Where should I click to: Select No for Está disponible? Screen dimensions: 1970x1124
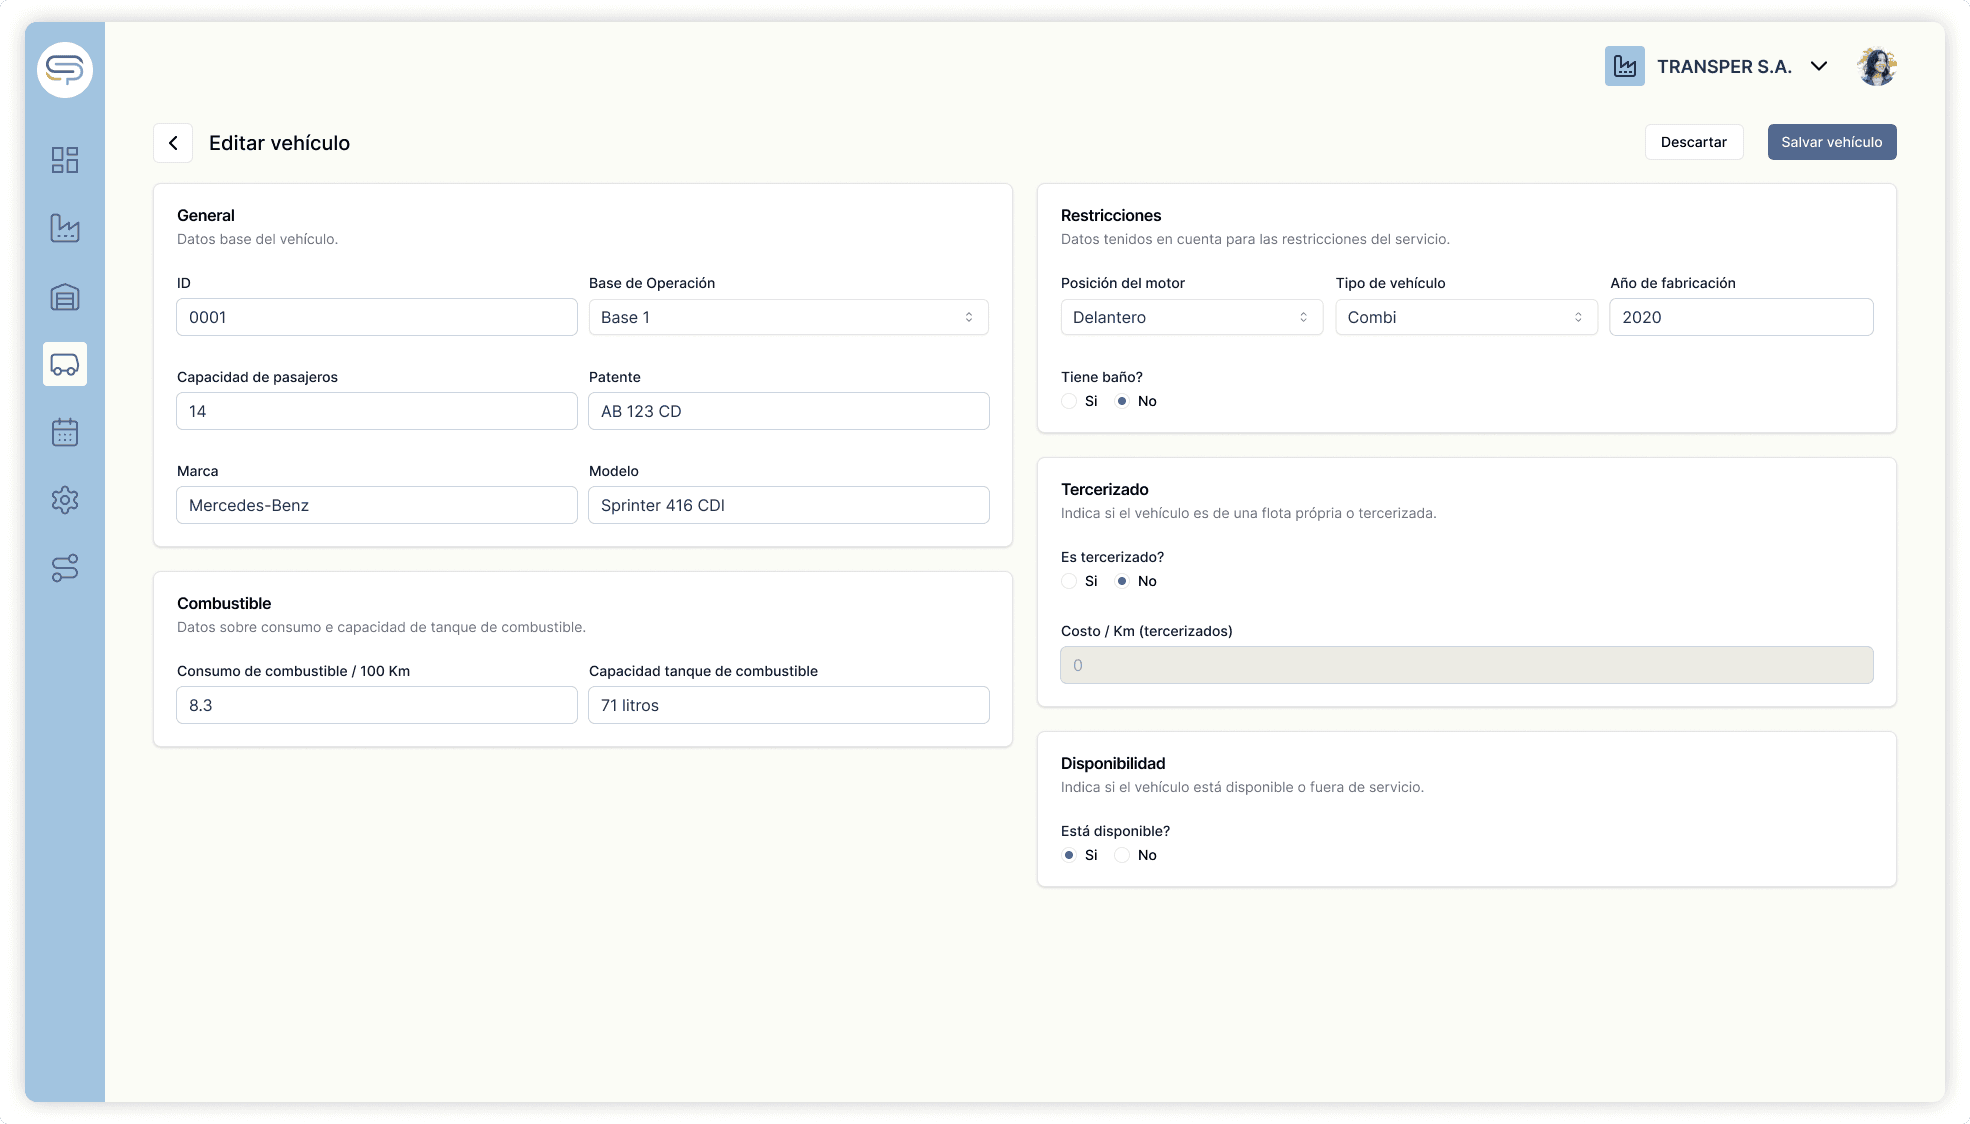[x=1122, y=855]
